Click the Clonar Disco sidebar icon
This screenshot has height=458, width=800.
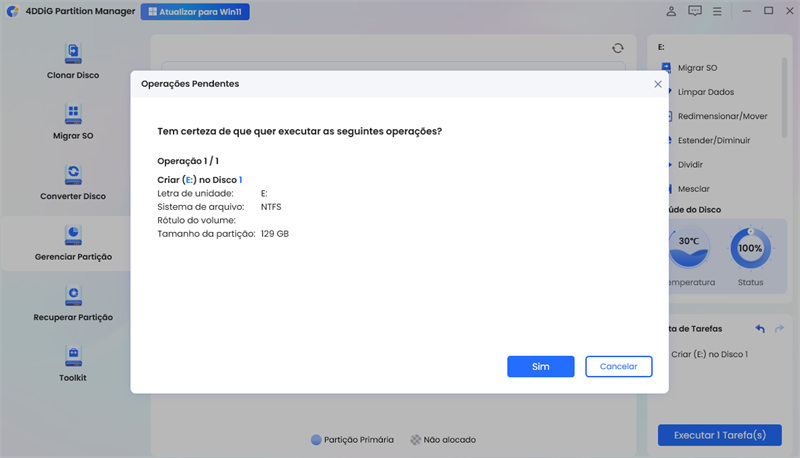click(x=73, y=52)
